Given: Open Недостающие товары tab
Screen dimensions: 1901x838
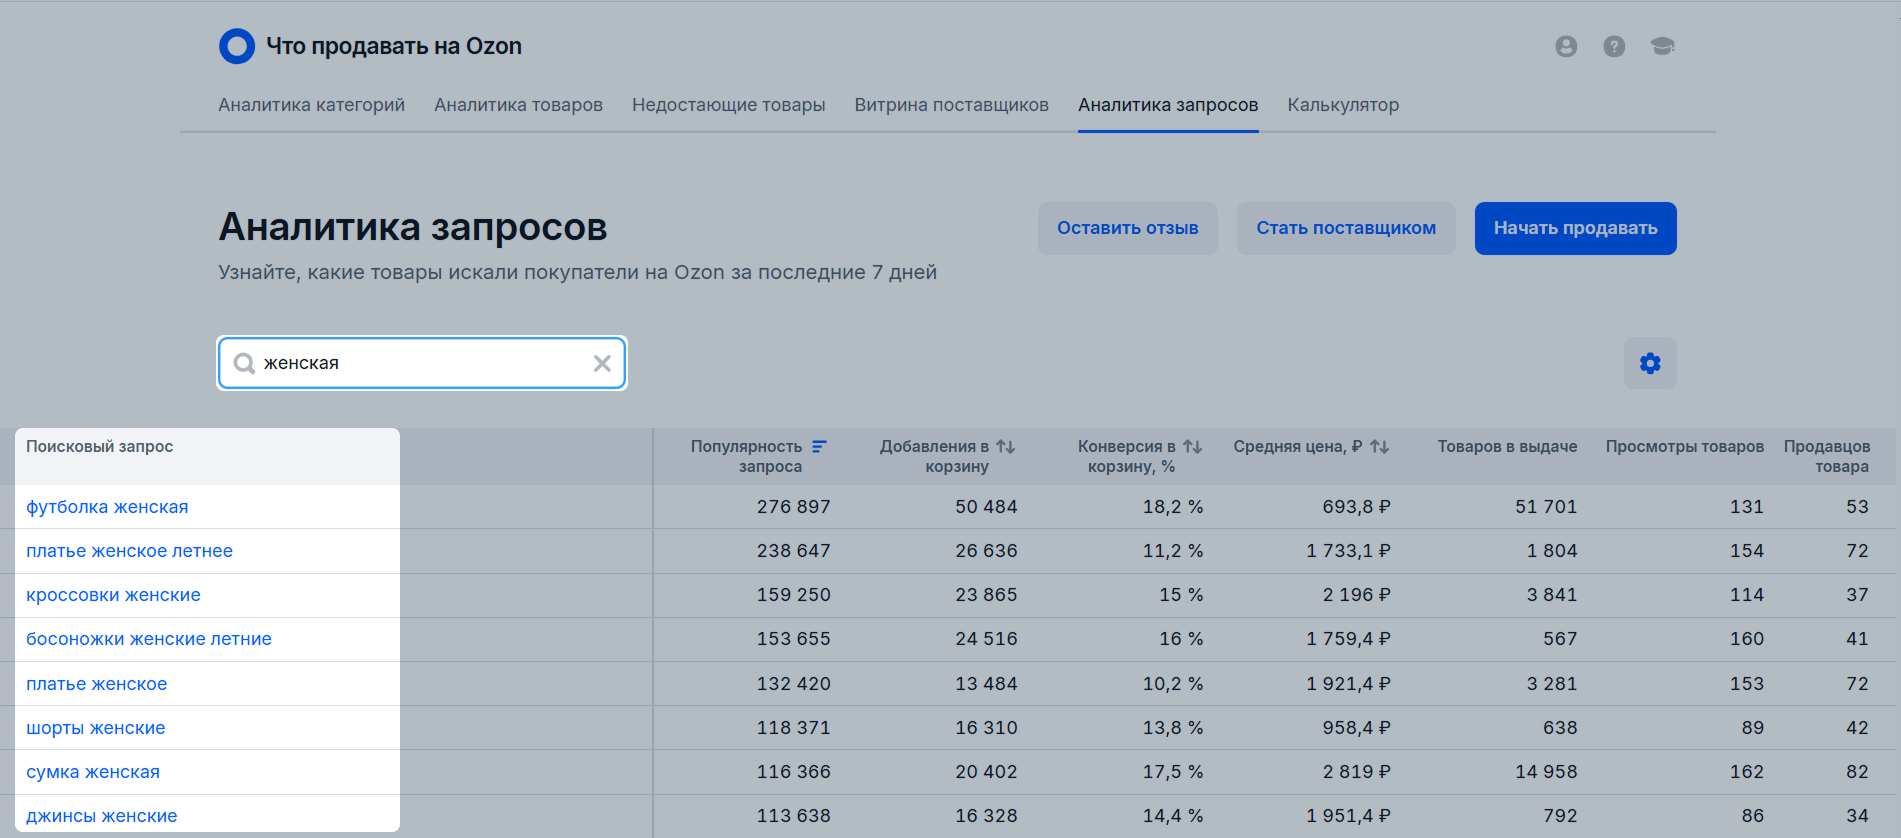Looking at the screenshot, I should pyautogui.click(x=728, y=105).
